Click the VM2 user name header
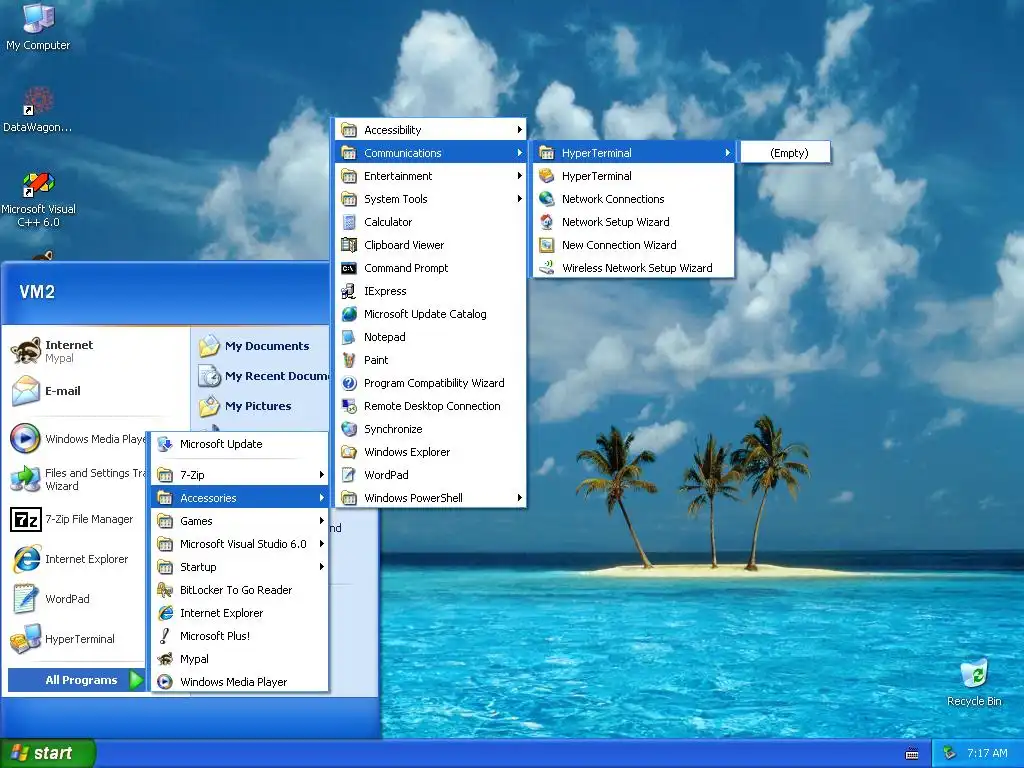The height and width of the screenshot is (768, 1024). coord(37,291)
